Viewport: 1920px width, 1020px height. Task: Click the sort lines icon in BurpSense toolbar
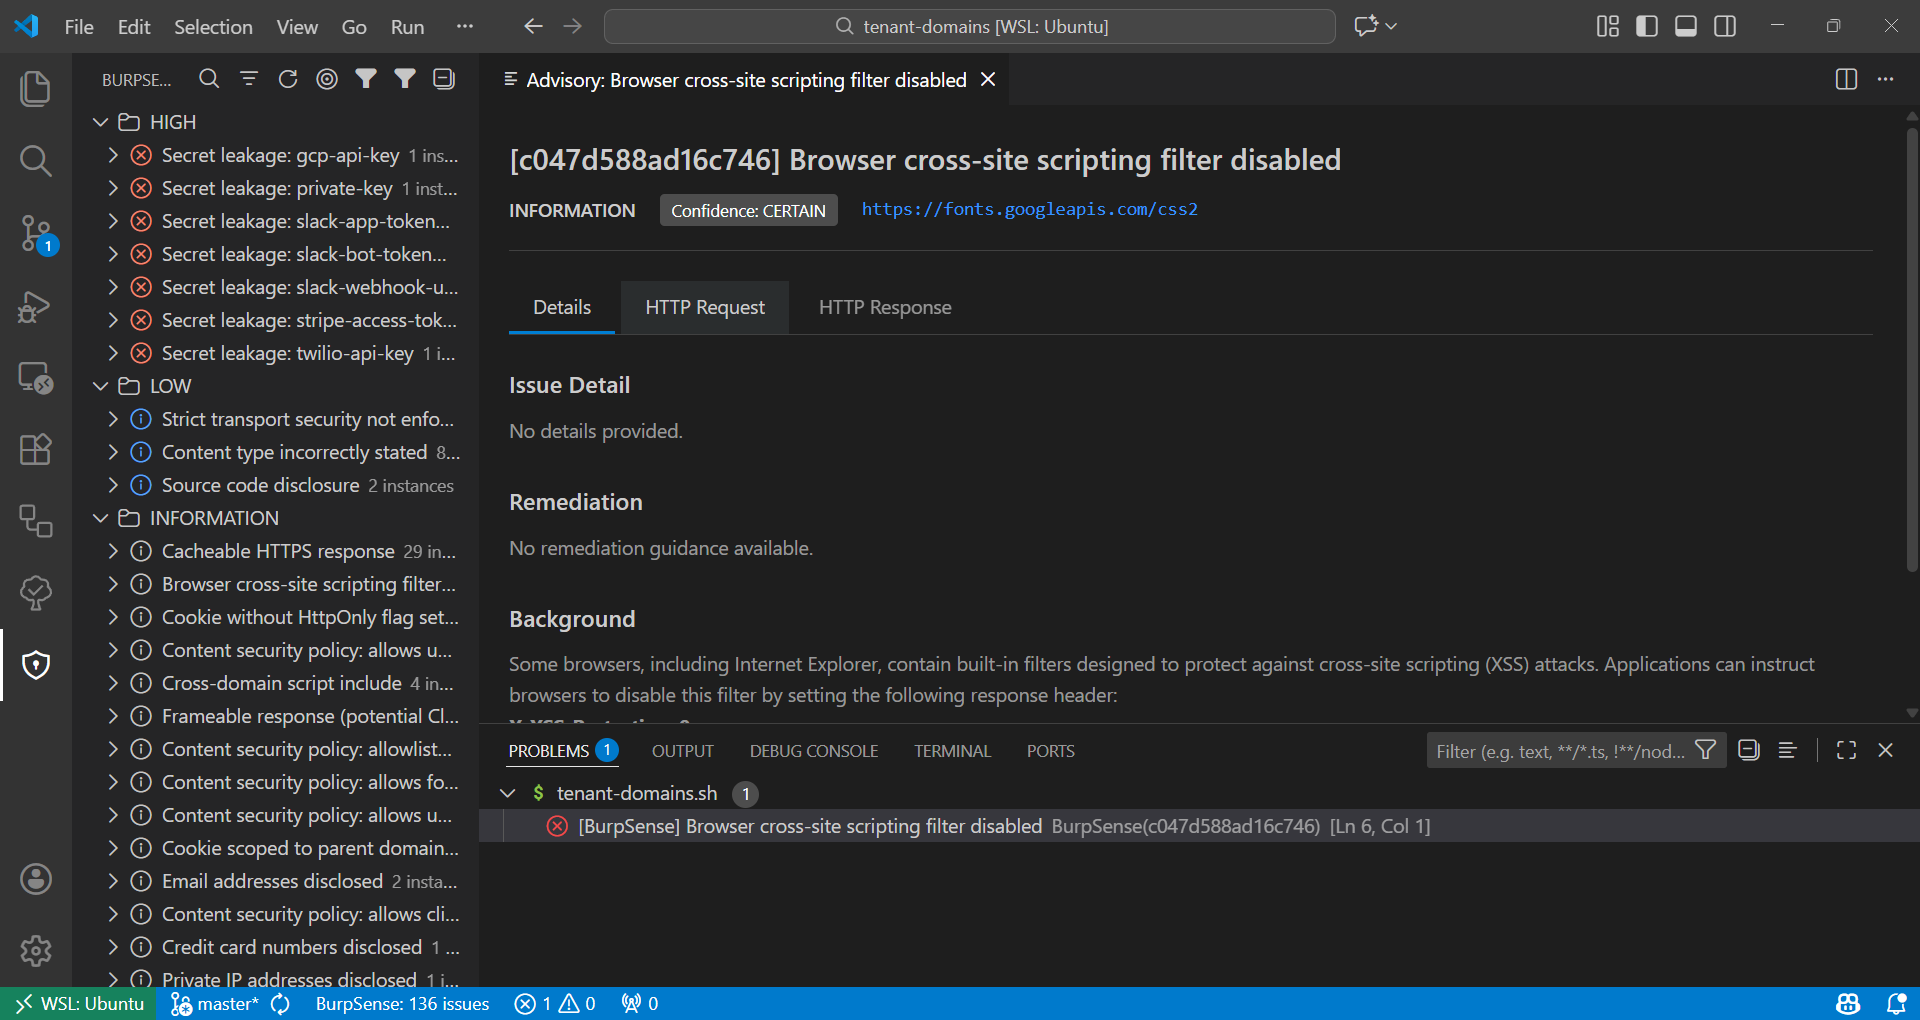coord(249,79)
